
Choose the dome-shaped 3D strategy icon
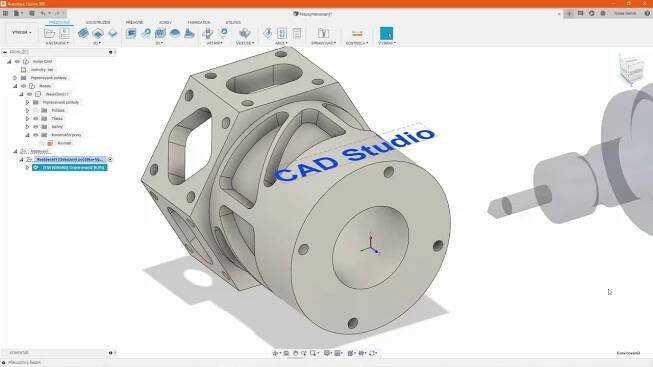[x=175, y=33]
